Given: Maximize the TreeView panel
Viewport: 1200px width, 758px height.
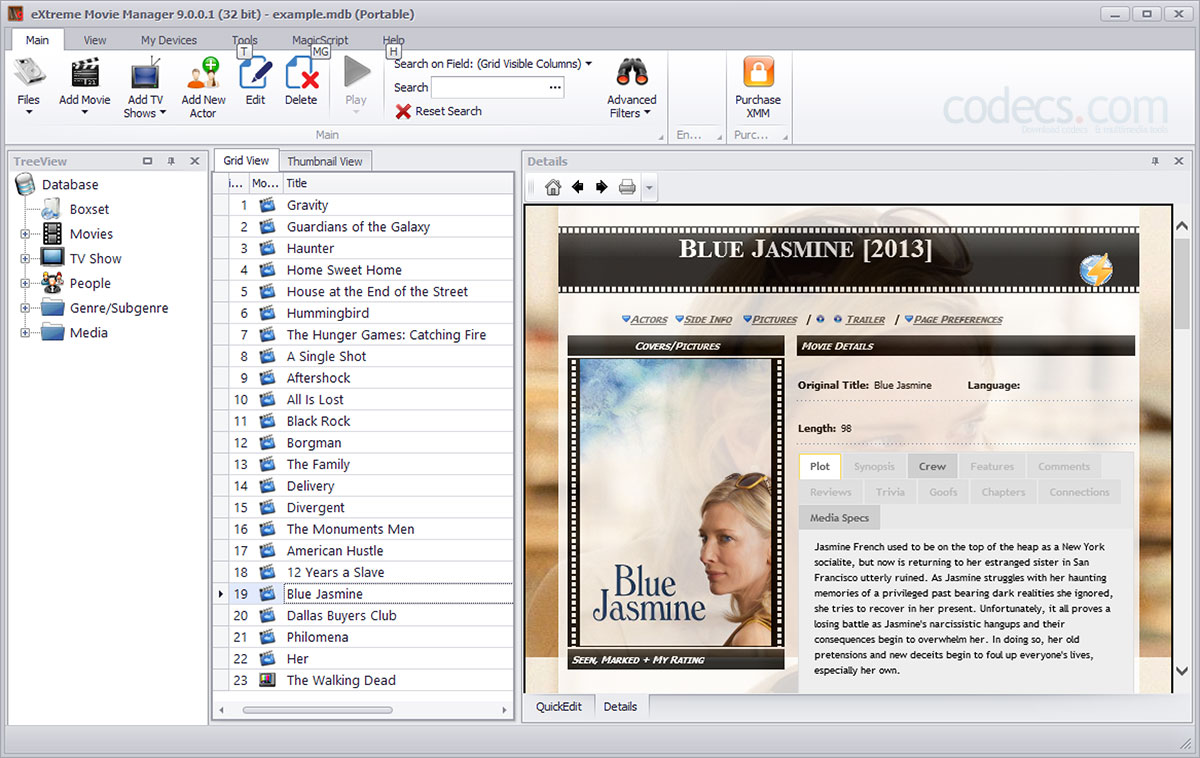Looking at the screenshot, I should tap(147, 161).
